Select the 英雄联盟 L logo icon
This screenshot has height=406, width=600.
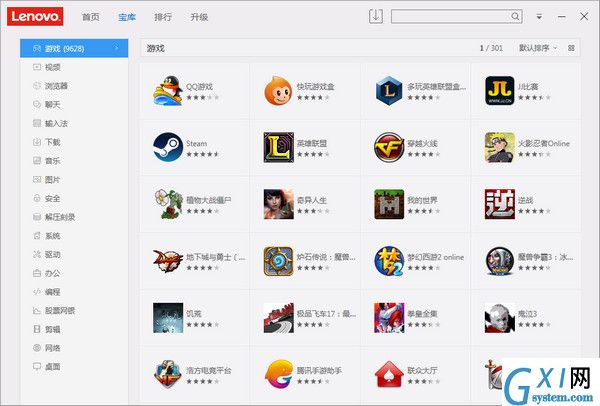point(278,147)
